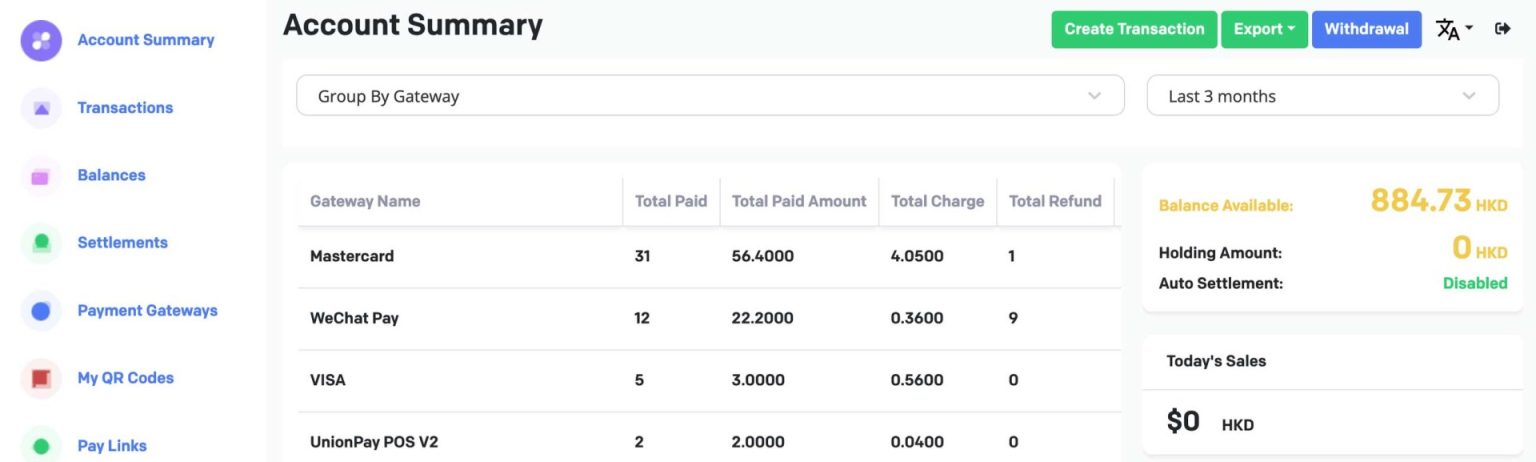The image size is (1536, 462).
Task: Open the Transactions sidebar icon
Action: (41, 108)
